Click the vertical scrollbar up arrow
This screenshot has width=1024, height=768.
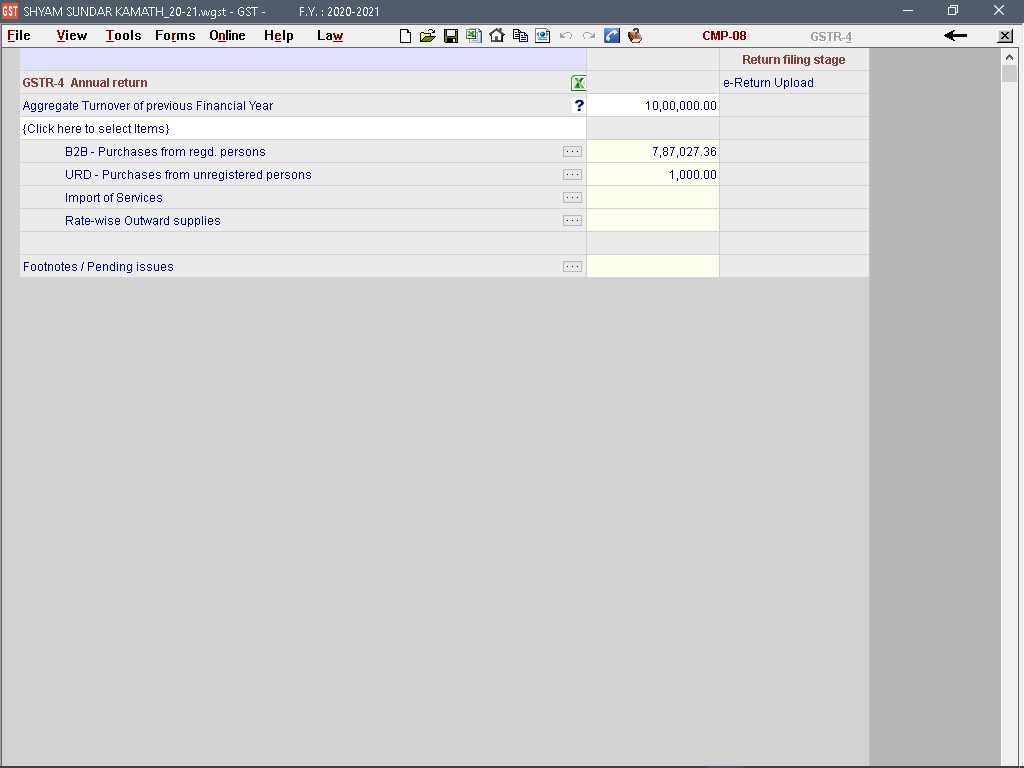(x=1009, y=58)
